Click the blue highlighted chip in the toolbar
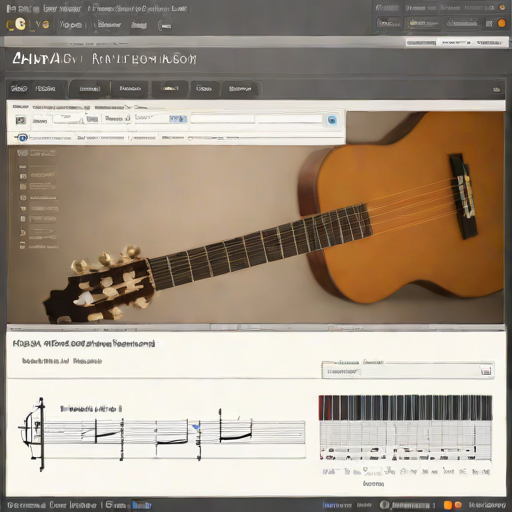The height and width of the screenshot is (512, 512). coord(178,119)
